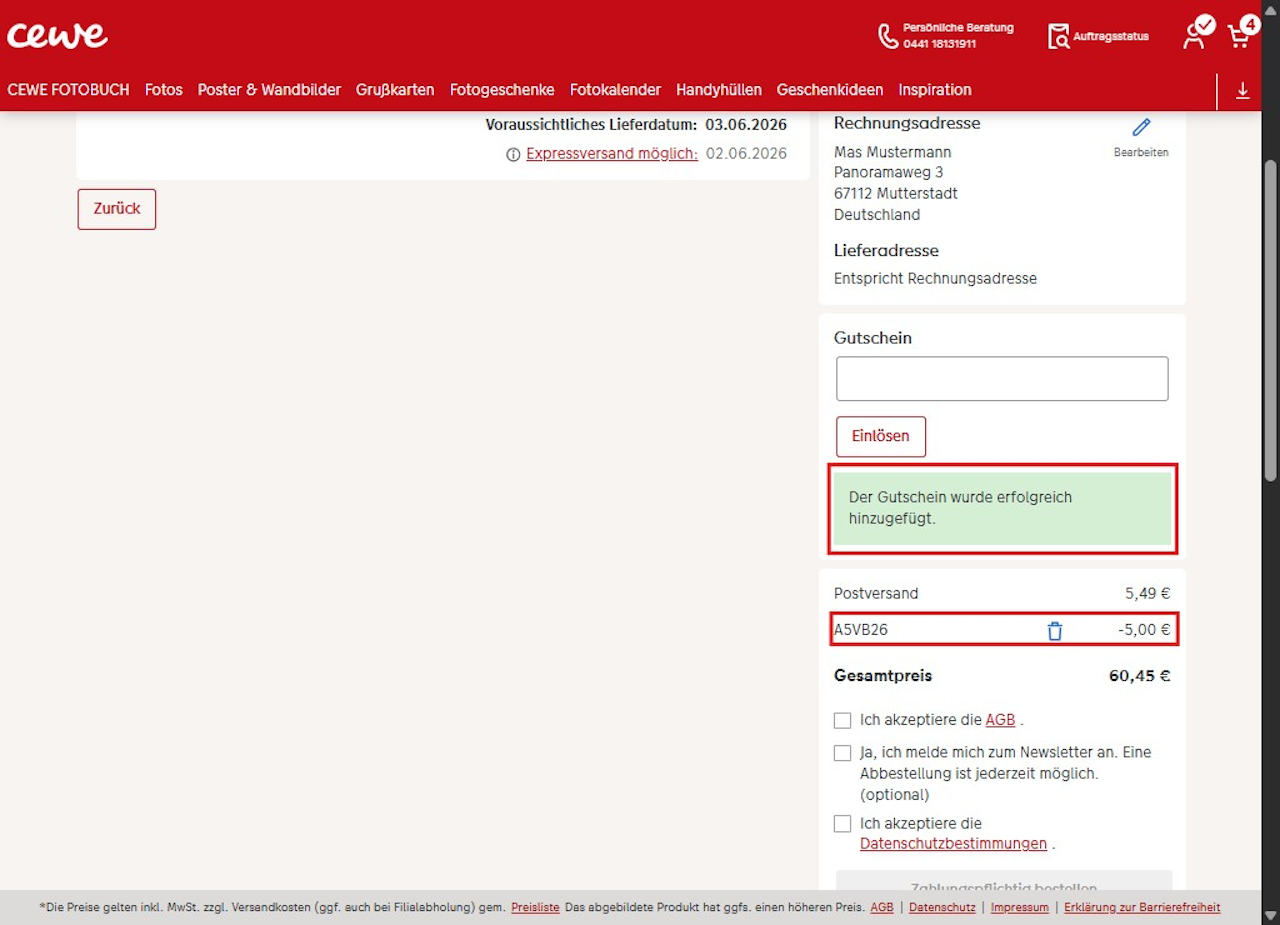Tick the newsletter signup checkbox

pyautogui.click(x=842, y=752)
